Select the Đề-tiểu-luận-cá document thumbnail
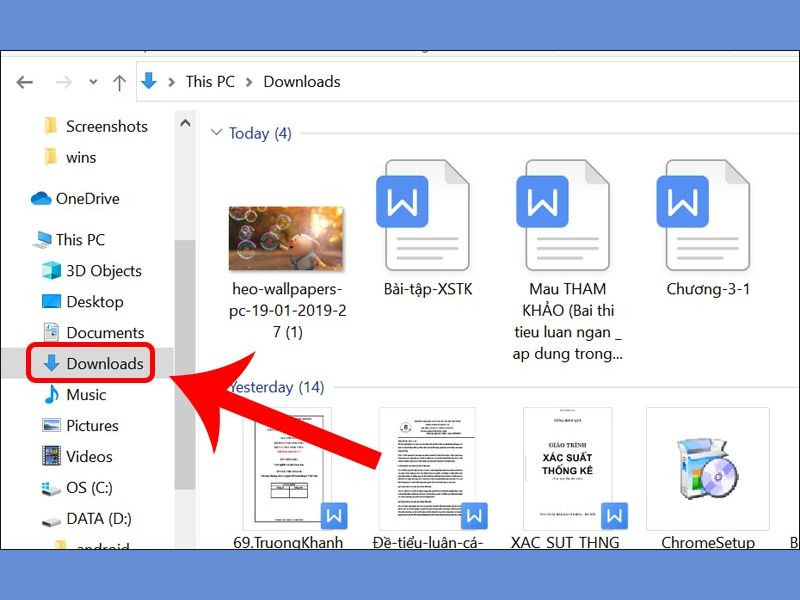 pos(428,469)
